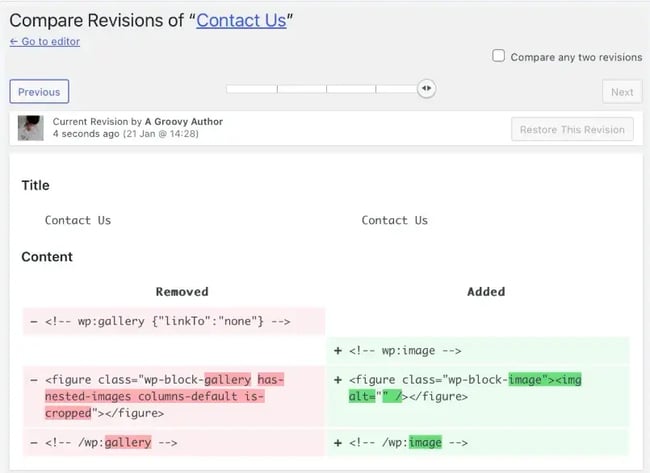The image size is (650, 473).
Task: Click the "Restore This Revision" button
Action: [572, 129]
